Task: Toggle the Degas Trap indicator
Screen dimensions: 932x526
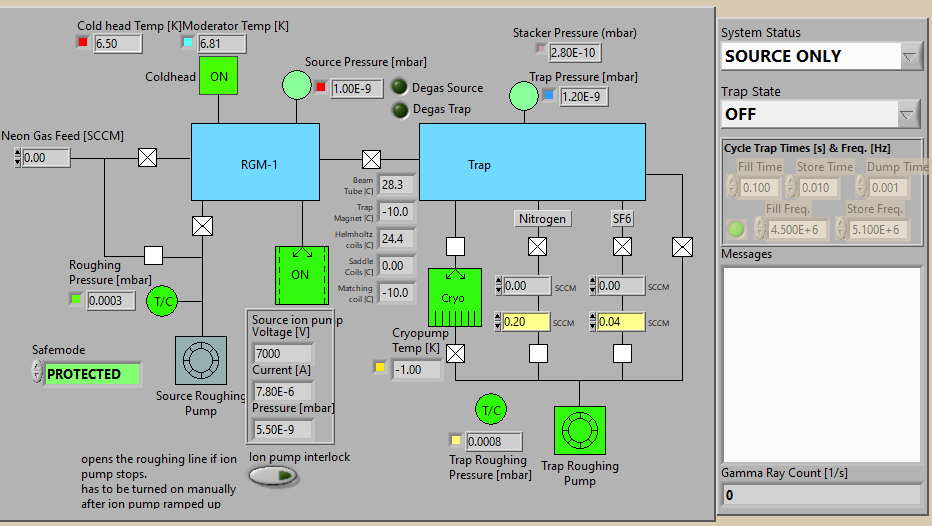Action: 400,109
